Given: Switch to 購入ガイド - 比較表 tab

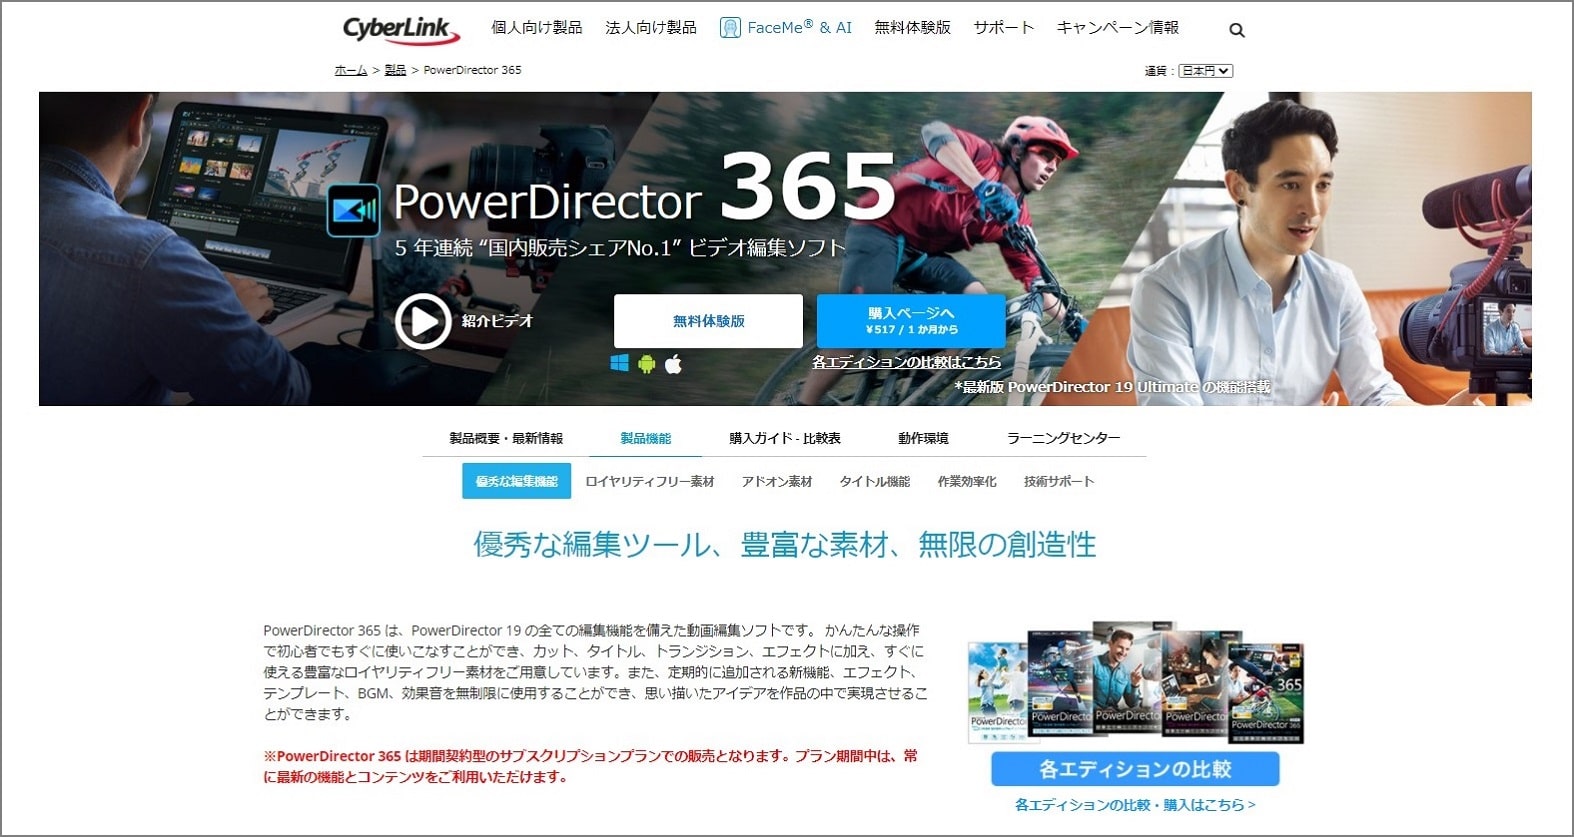Looking at the screenshot, I should 785,438.
